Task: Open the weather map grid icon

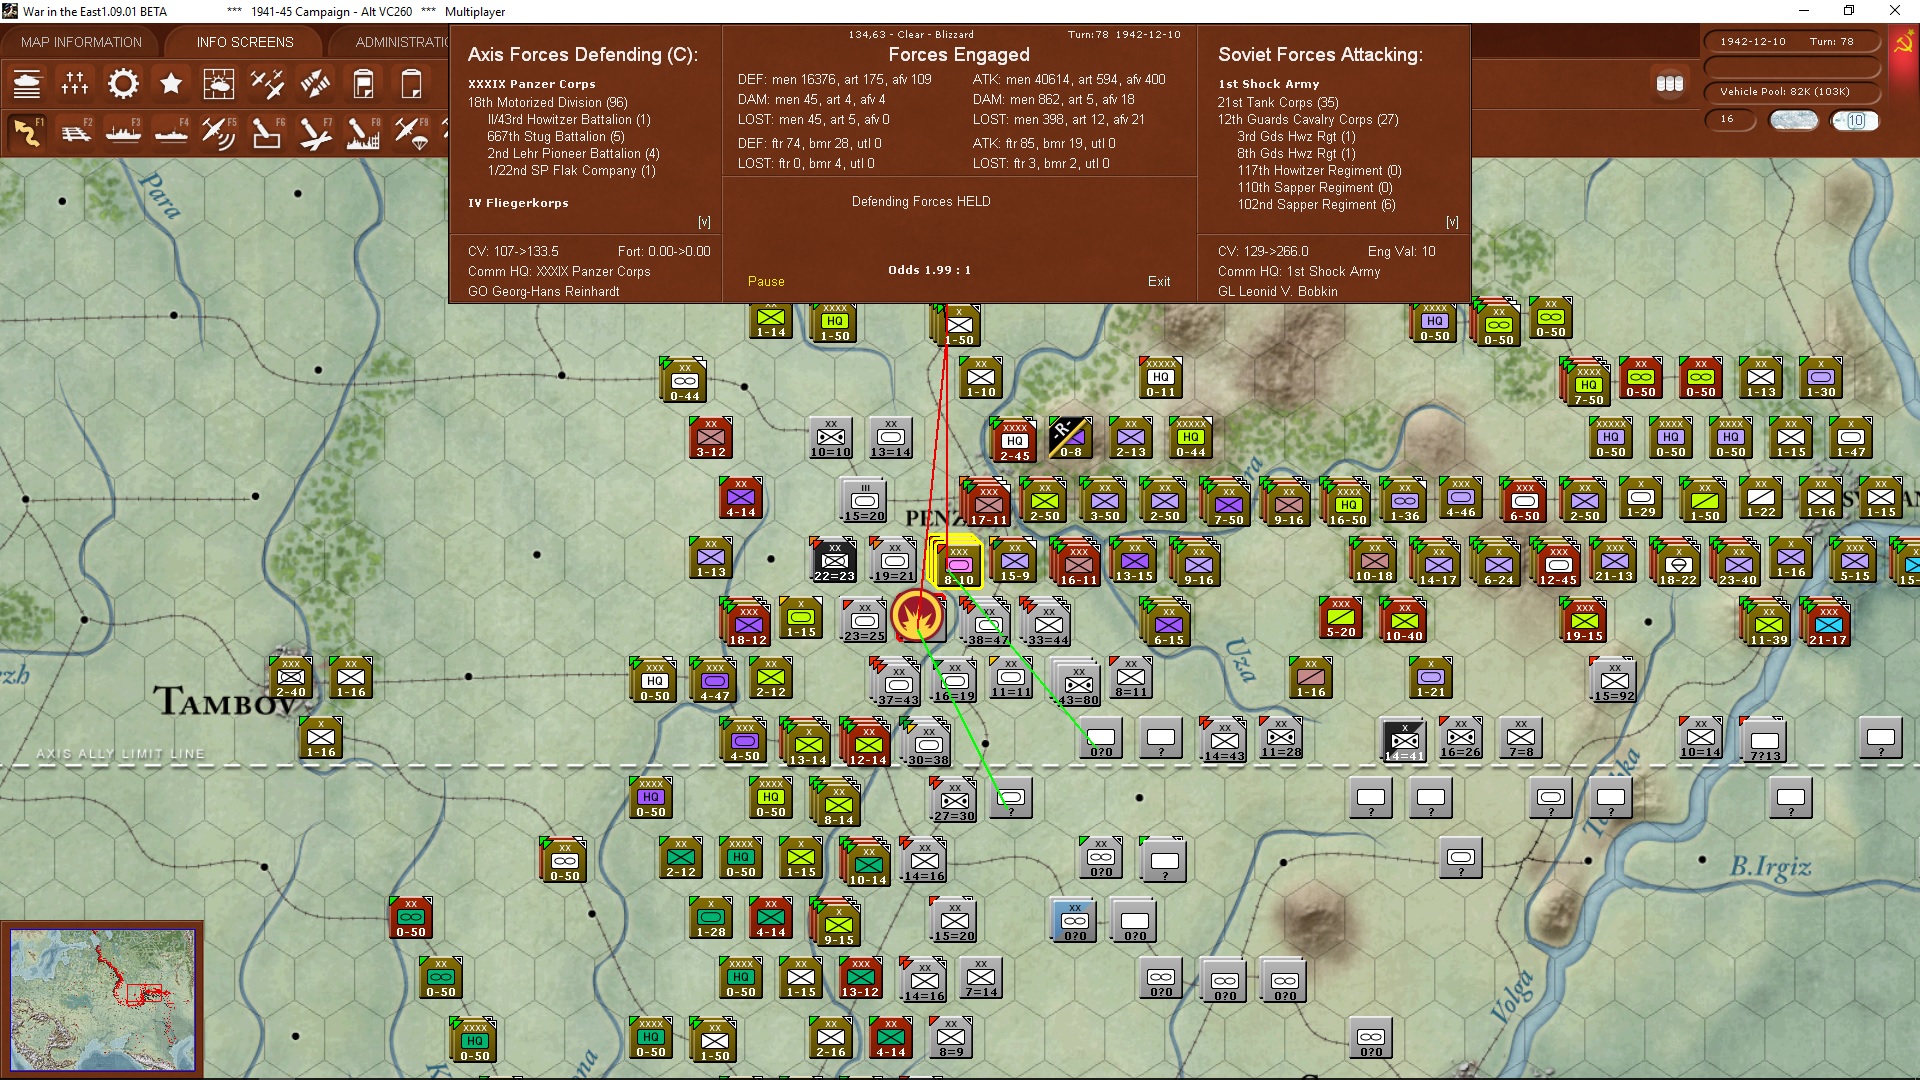Action: [x=218, y=84]
